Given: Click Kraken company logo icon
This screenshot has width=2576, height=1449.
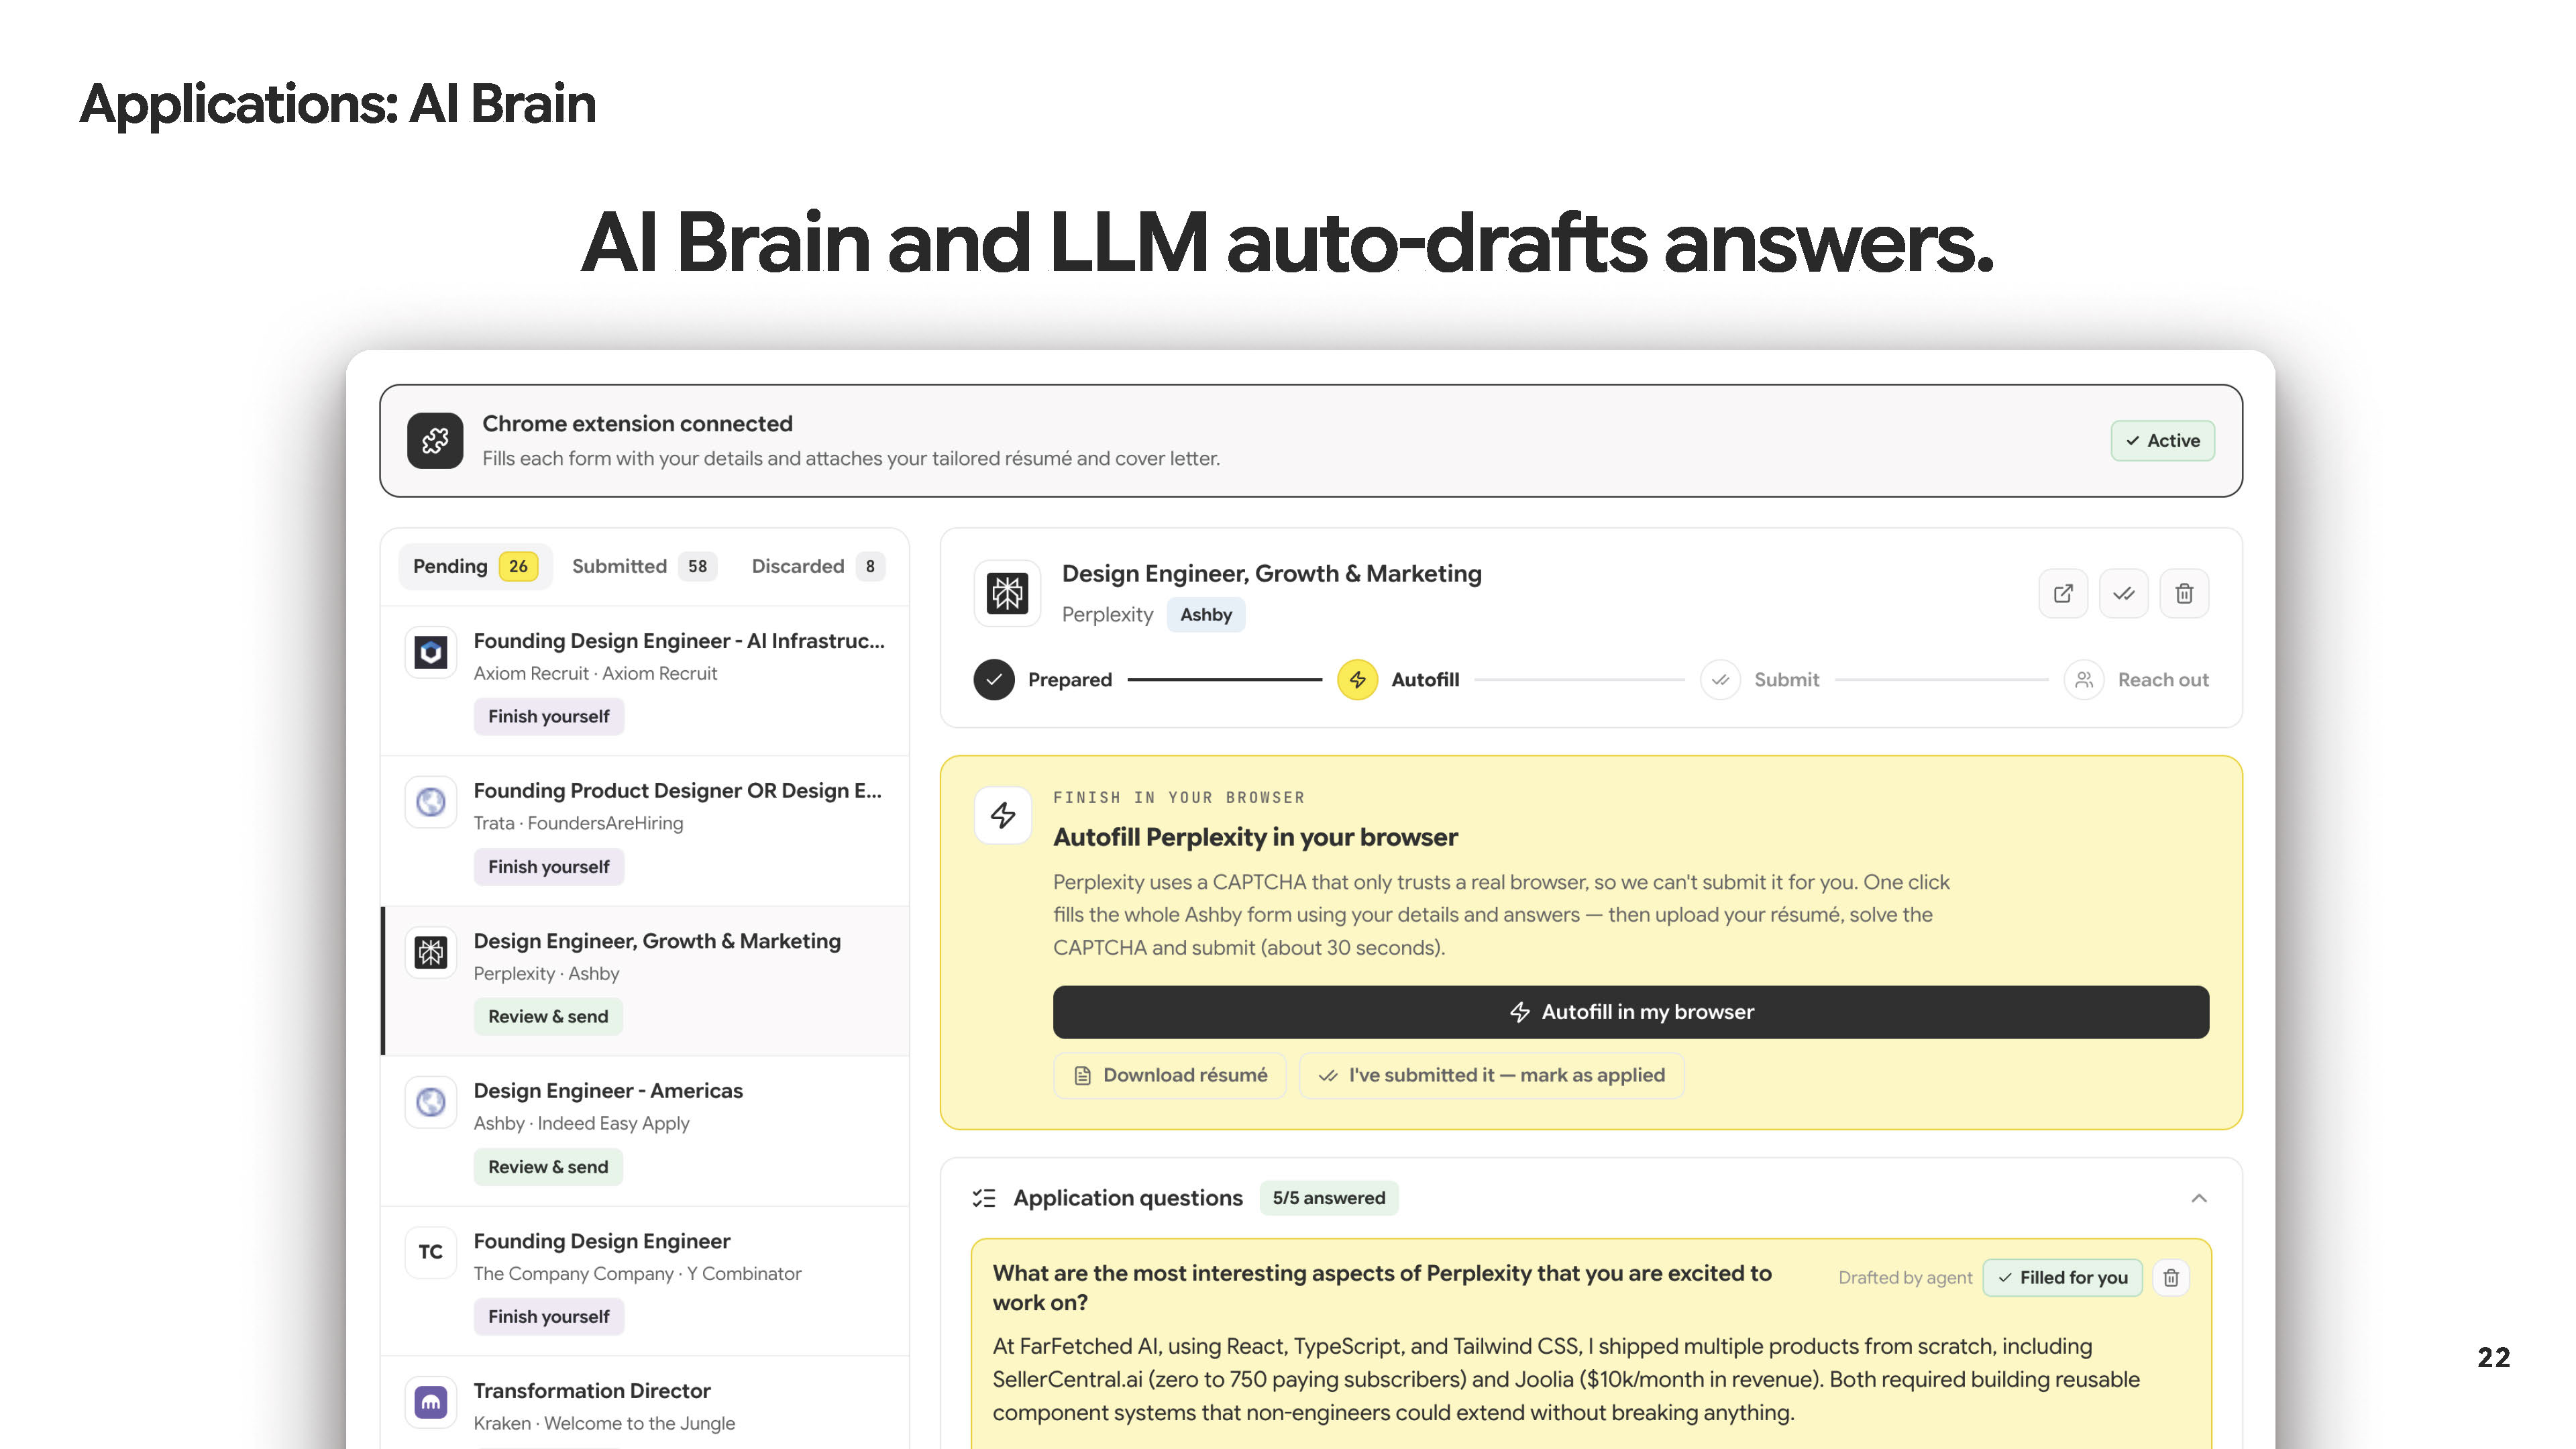Looking at the screenshot, I should (431, 1402).
